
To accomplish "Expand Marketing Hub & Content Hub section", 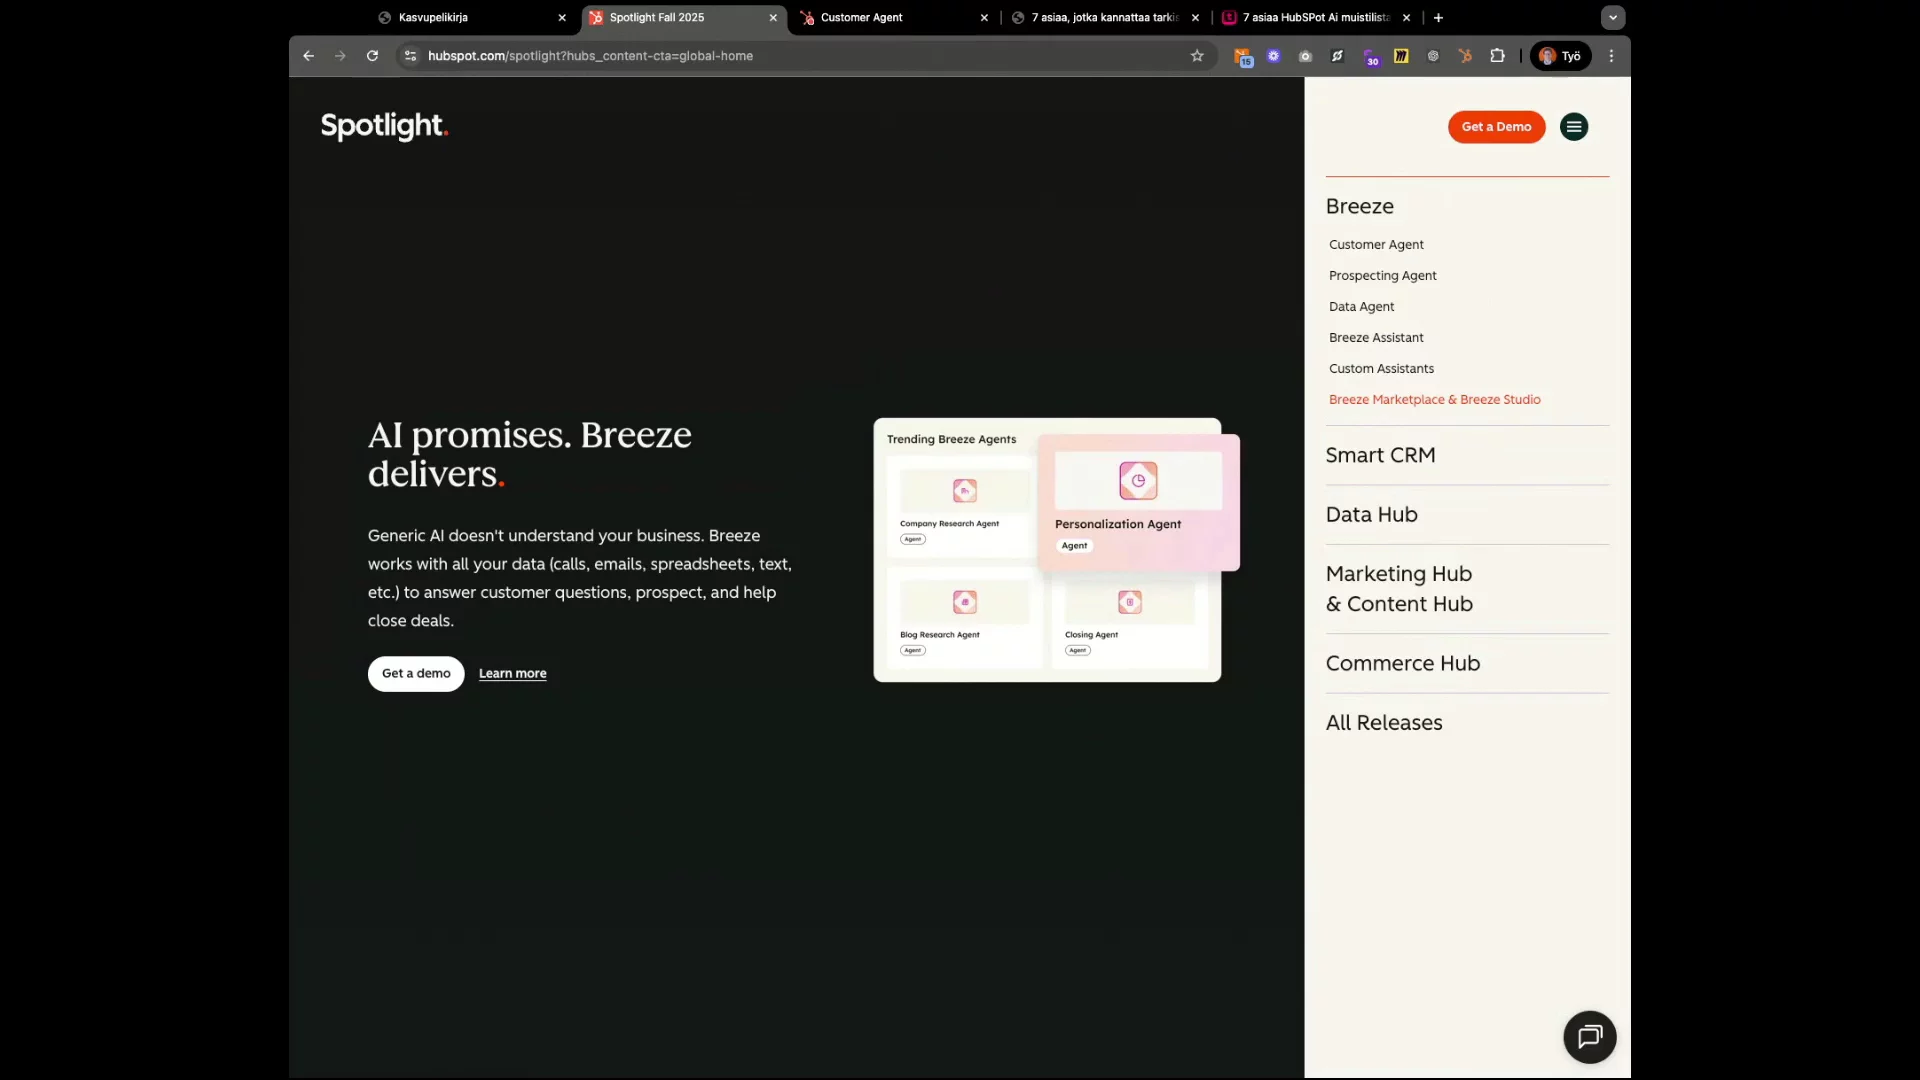I will [x=1399, y=589].
